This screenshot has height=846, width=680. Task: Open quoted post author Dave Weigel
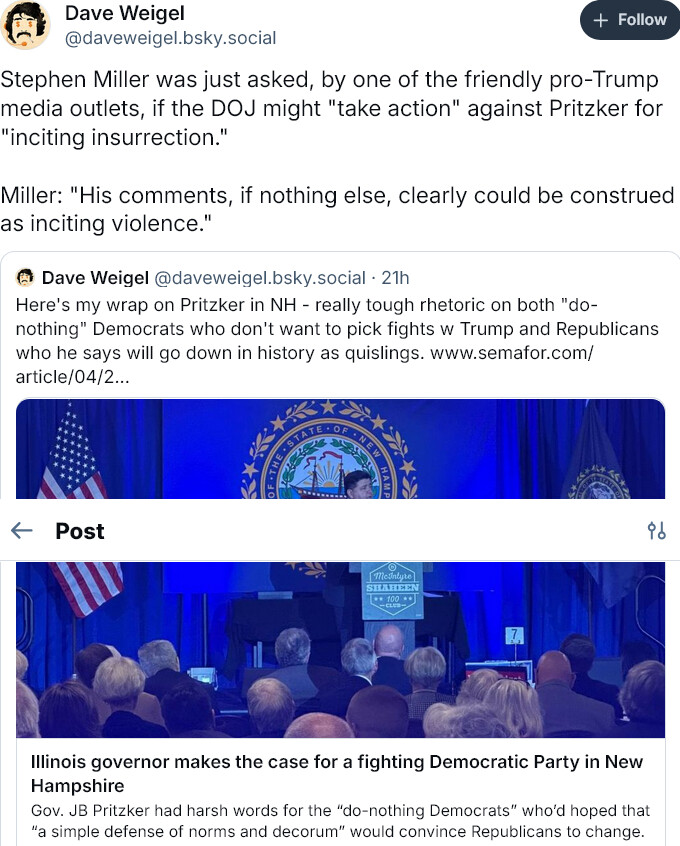point(95,278)
